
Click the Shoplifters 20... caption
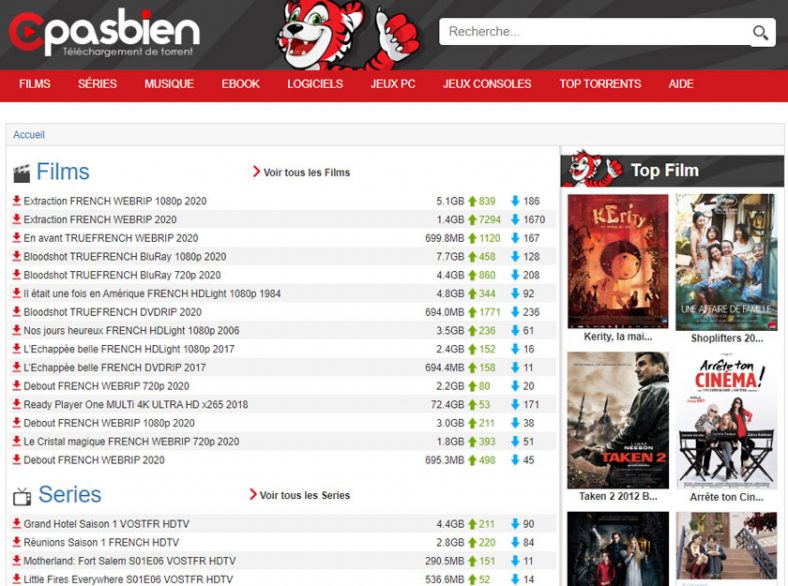coord(727,338)
